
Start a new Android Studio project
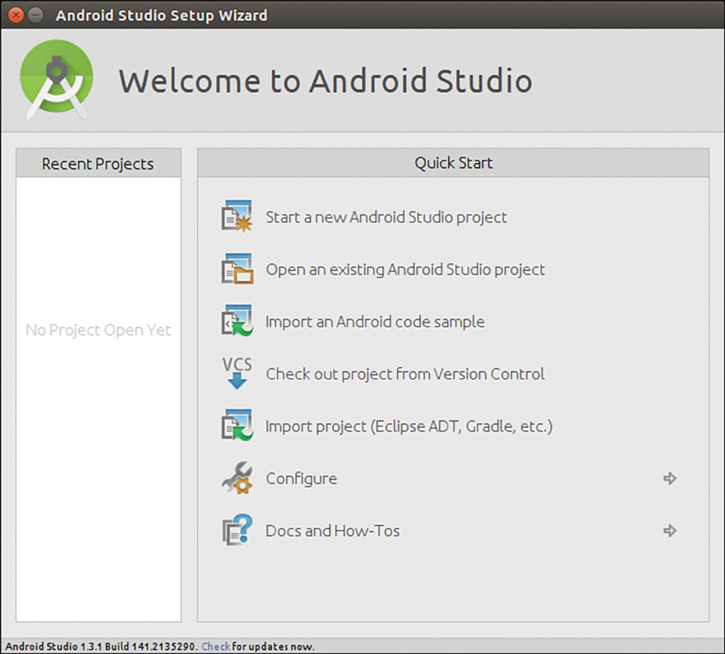pyautogui.click(x=386, y=217)
